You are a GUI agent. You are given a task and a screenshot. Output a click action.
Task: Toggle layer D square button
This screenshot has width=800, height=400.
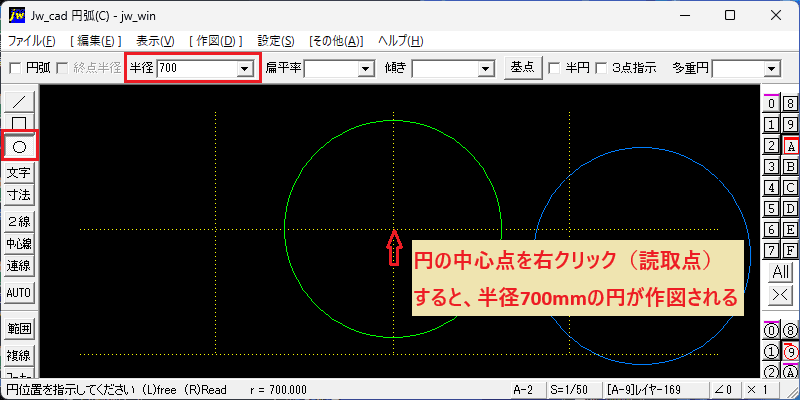click(x=790, y=209)
